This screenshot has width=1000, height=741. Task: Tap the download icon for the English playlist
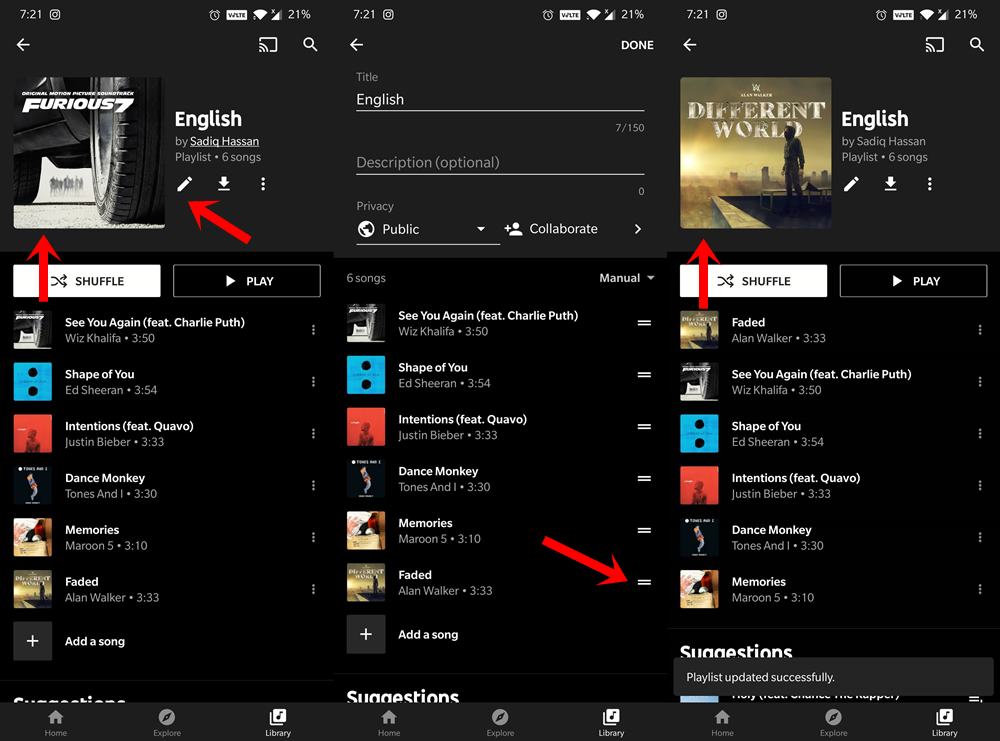point(224,184)
